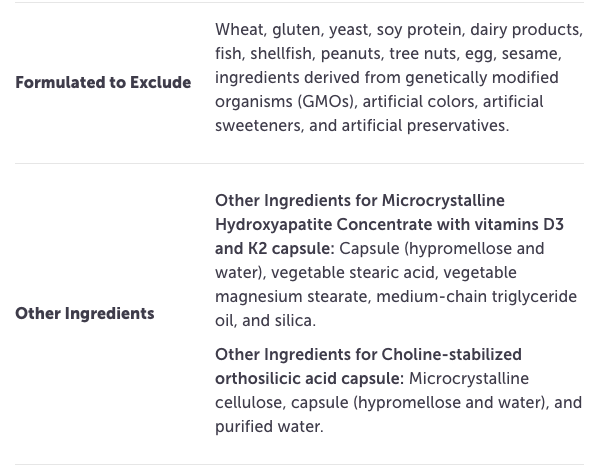Click the word "Wheat" in the exclusion list

click(239, 30)
